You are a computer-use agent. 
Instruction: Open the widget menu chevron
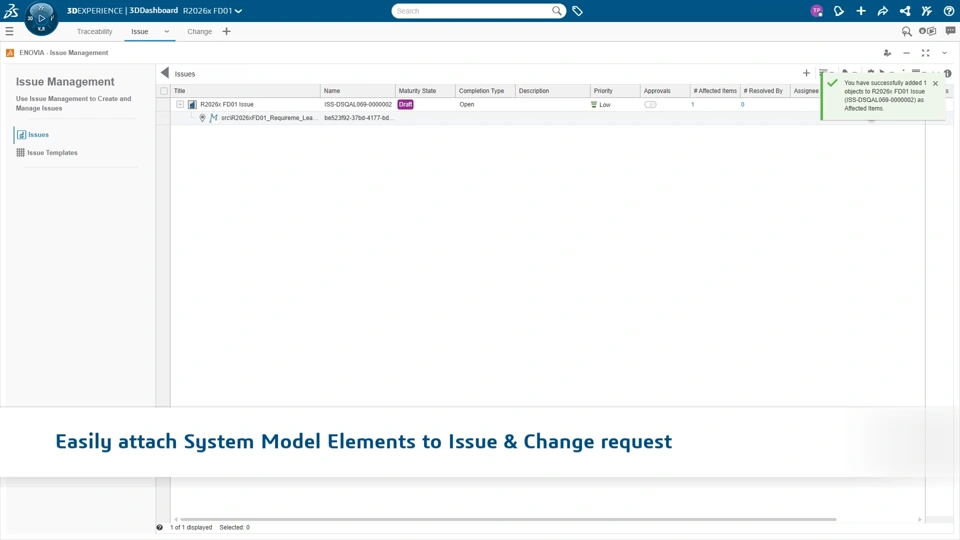(945, 53)
